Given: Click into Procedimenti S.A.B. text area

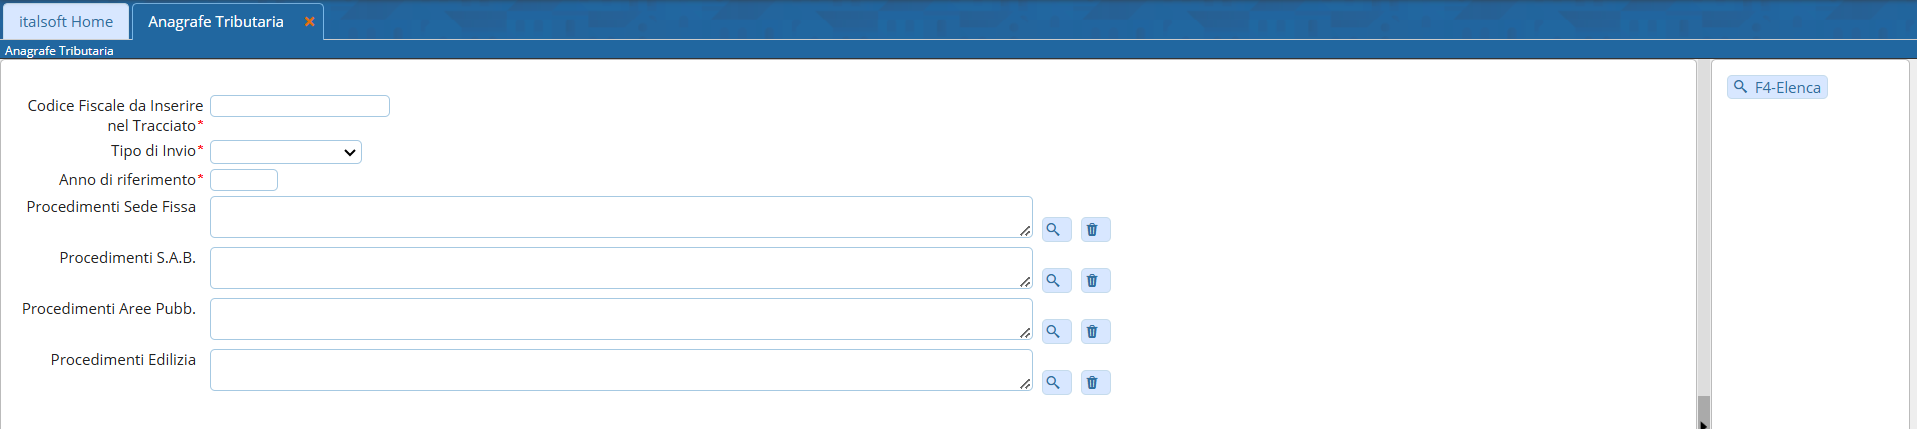Looking at the screenshot, I should pos(620,268).
